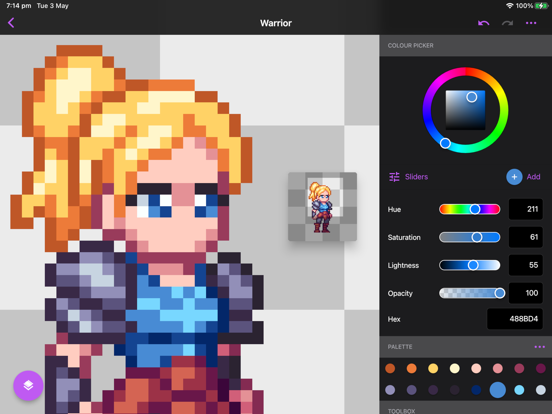Click the Colour Picker section header
Image resolution: width=552 pixels, height=414 pixels.
tap(466, 45)
